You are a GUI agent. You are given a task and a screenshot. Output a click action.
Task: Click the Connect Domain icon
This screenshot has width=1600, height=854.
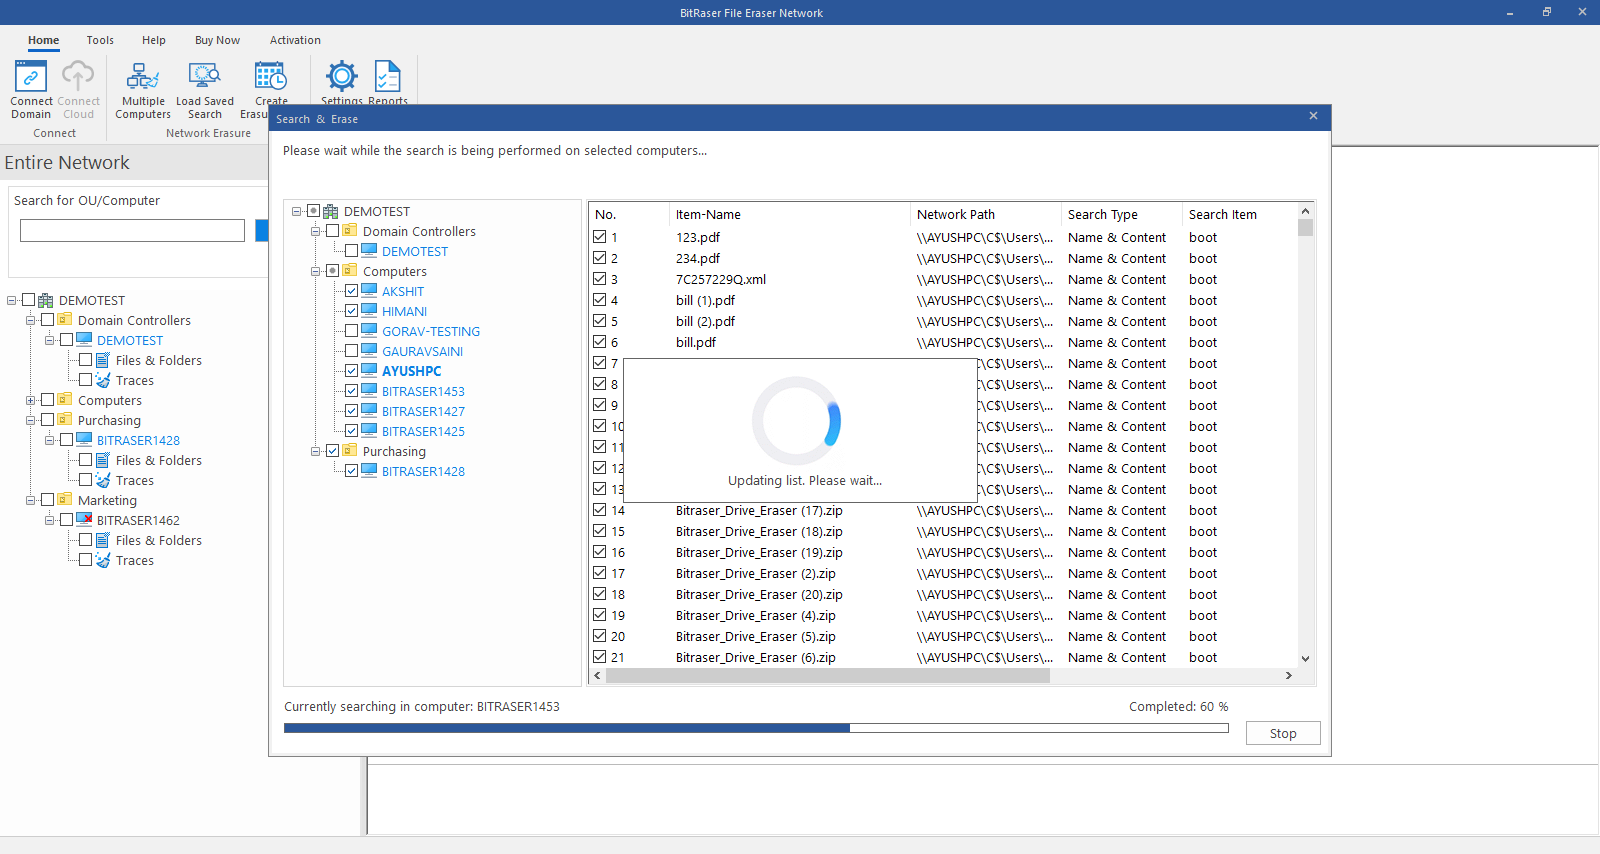31,76
